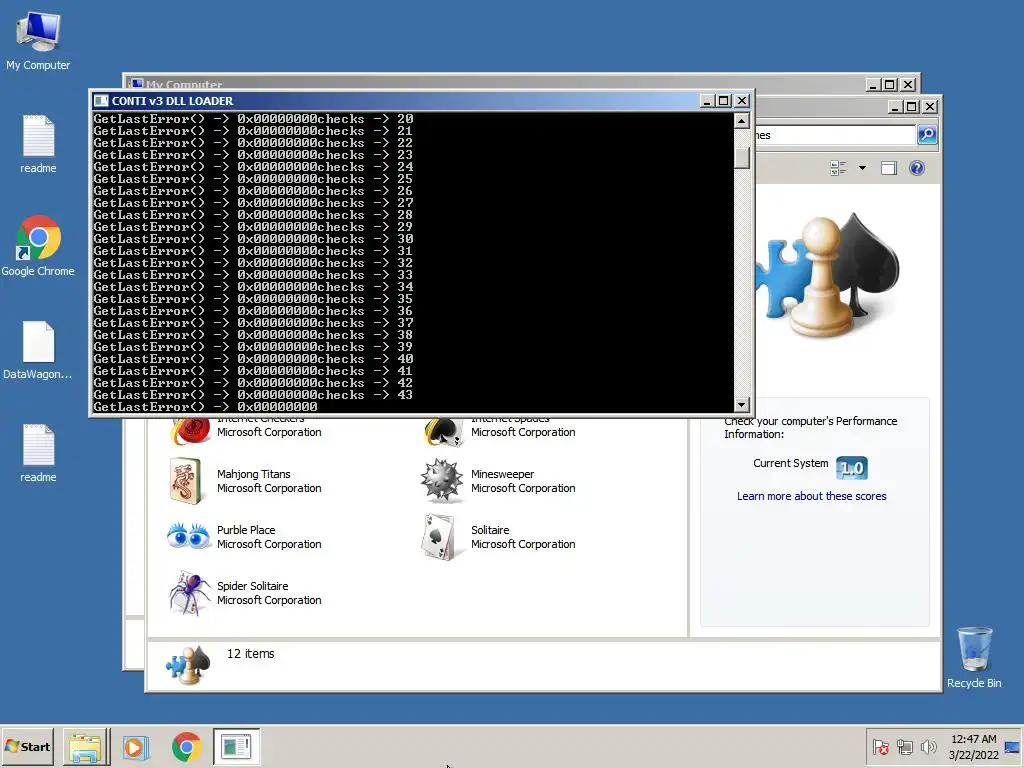1024x768 pixels.
Task: Click the Change your view icon
Action: coord(838,168)
